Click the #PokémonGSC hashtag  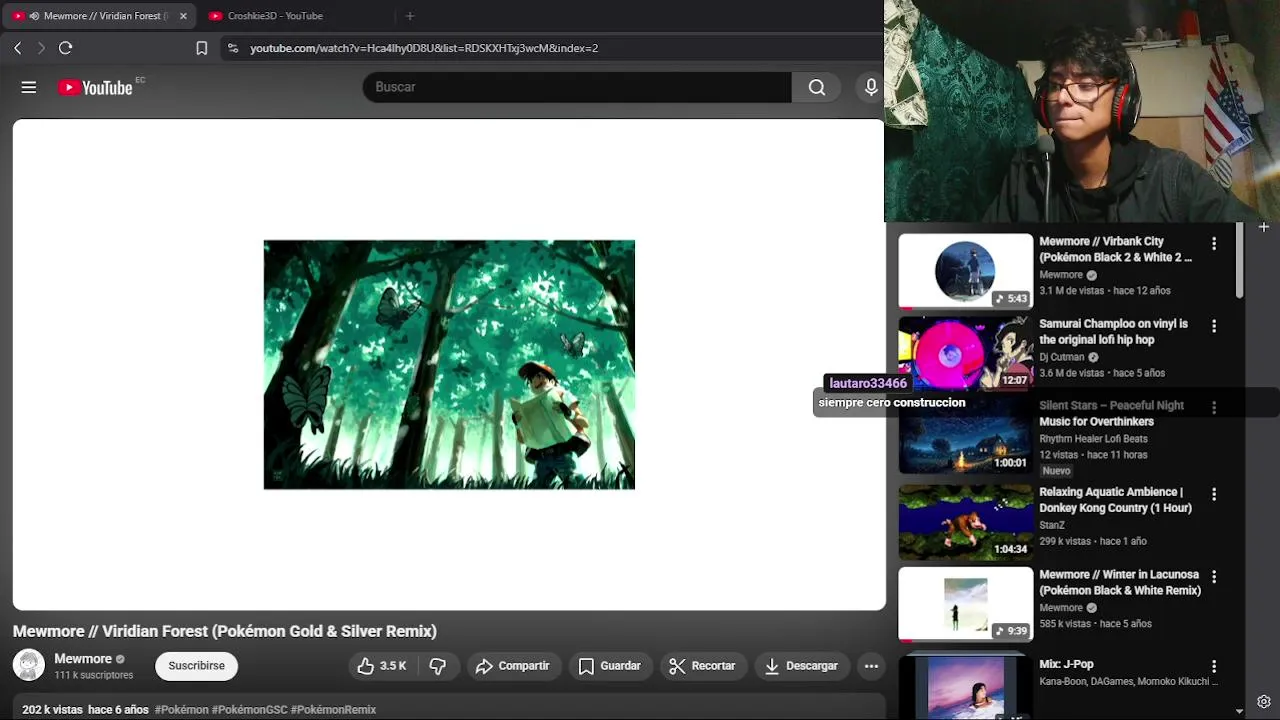(250, 710)
